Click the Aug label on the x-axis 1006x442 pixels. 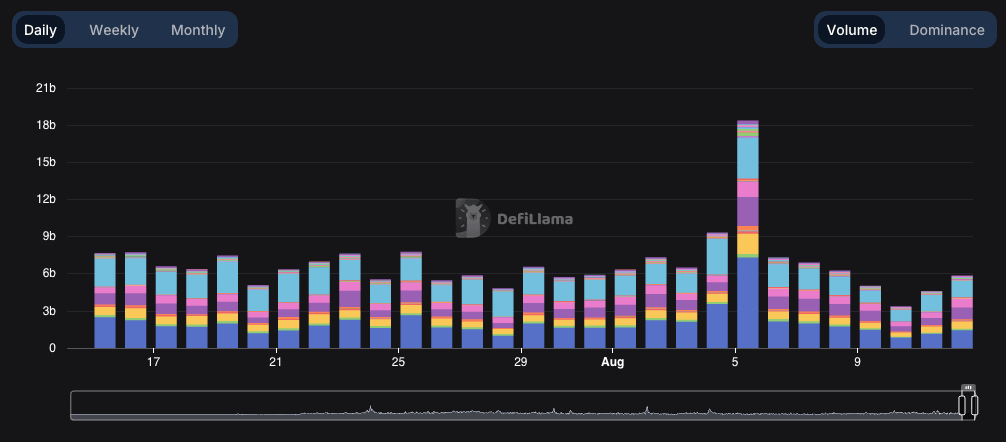point(612,362)
